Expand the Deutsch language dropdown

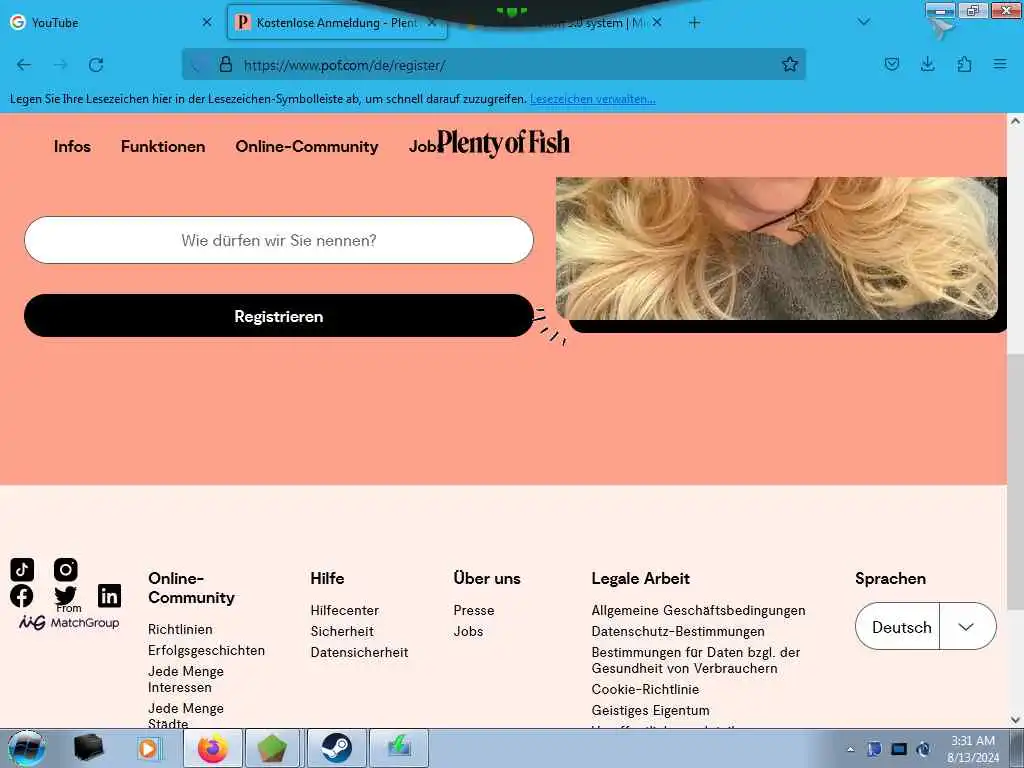click(x=925, y=626)
